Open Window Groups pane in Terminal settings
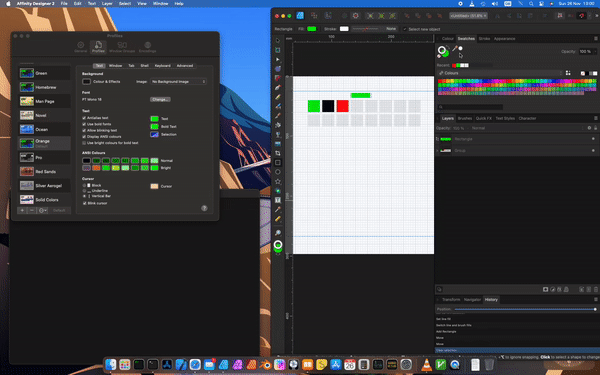Screen dimensions: 600x375 pyautogui.click(x=122, y=47)
